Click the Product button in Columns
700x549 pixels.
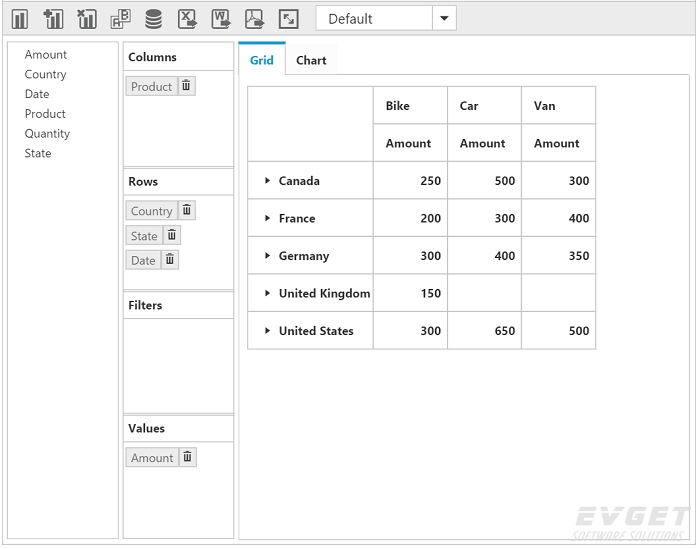click(152, 86)
